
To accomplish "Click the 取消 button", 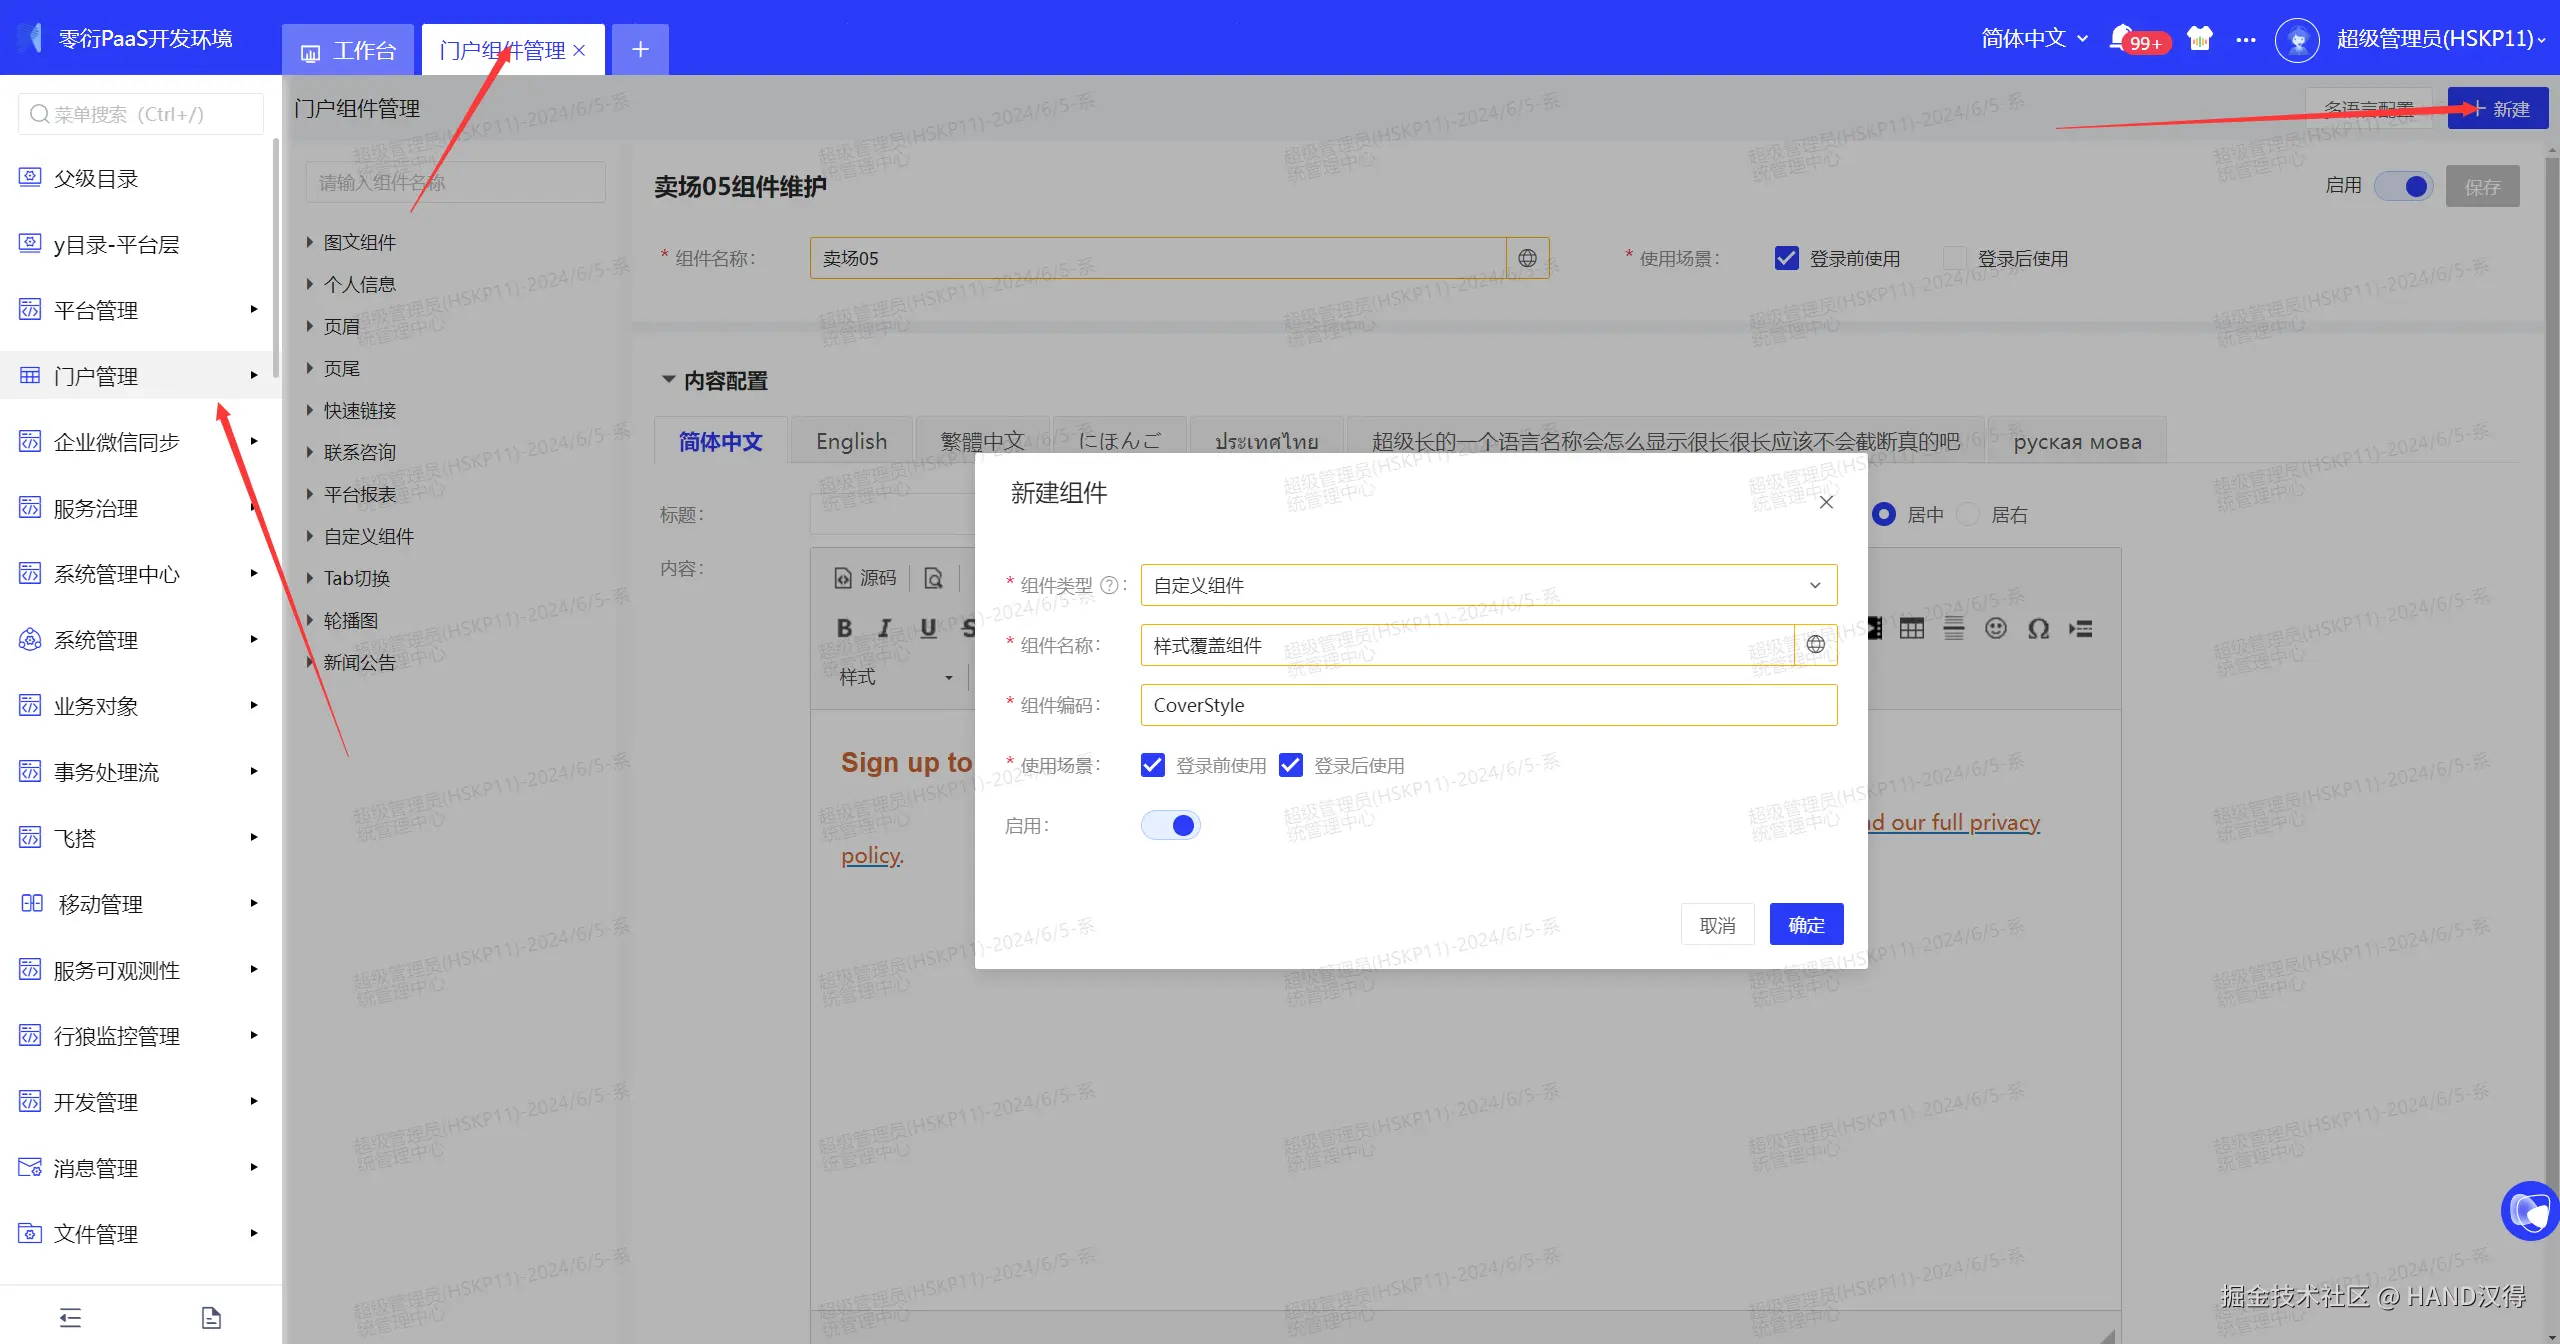I will pyautogui.click(x=1717, y=925).
